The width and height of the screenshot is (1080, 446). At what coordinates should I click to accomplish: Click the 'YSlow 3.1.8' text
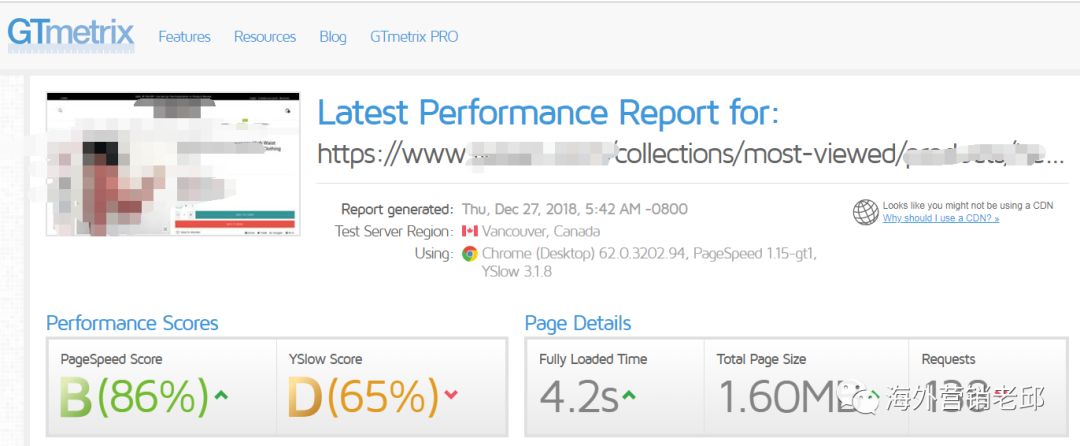[x=517, y=272]
